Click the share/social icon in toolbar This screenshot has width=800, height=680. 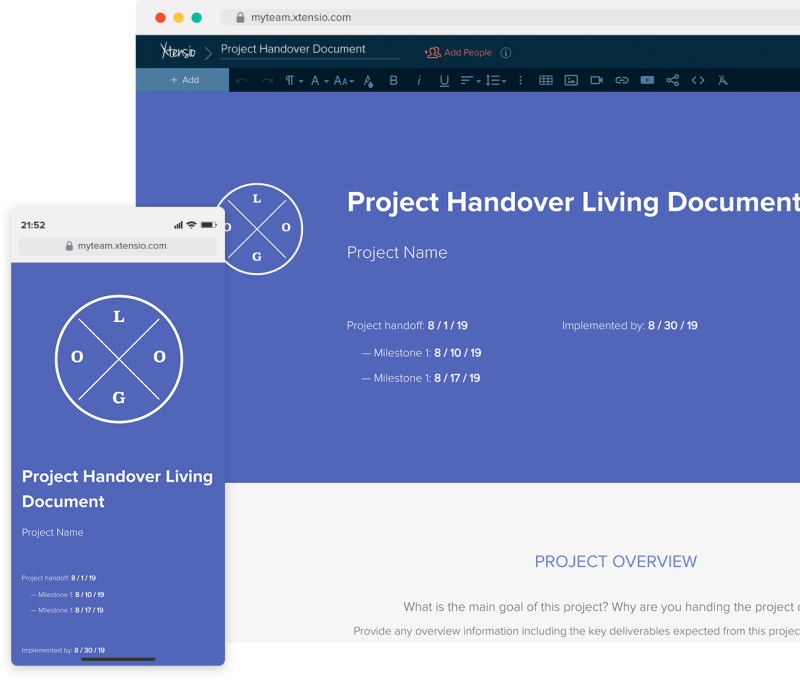tap(672, 80)
